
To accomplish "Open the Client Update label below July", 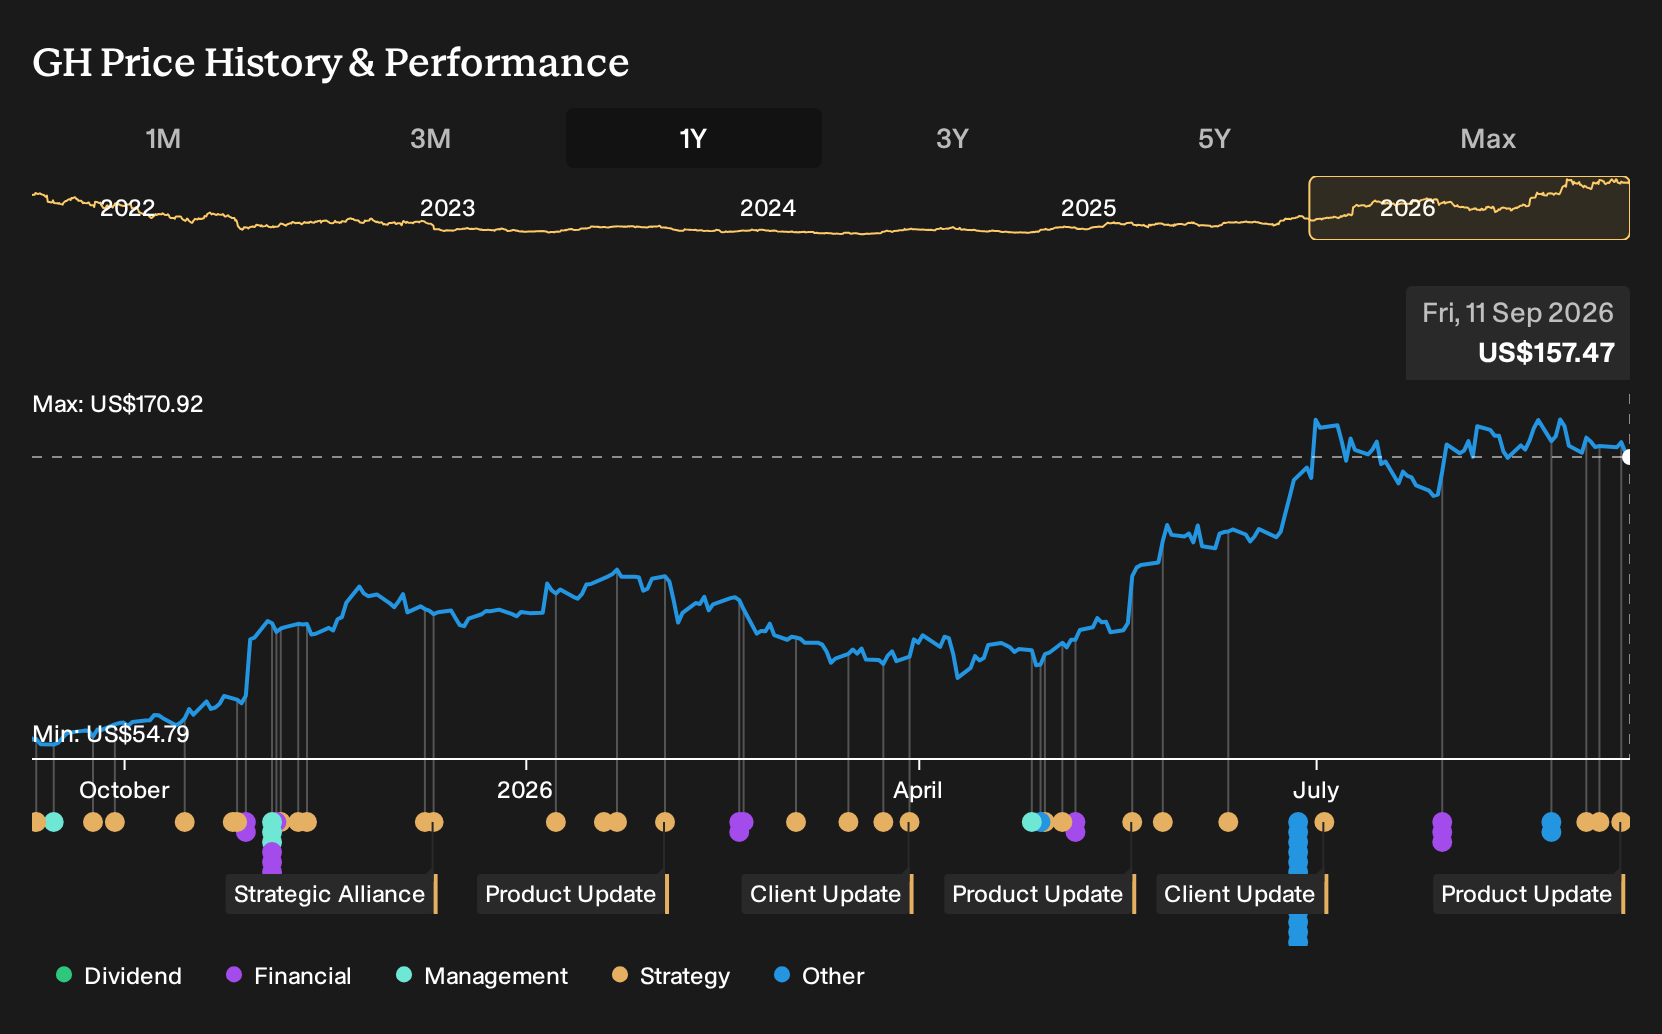I will pos(1241,894).
